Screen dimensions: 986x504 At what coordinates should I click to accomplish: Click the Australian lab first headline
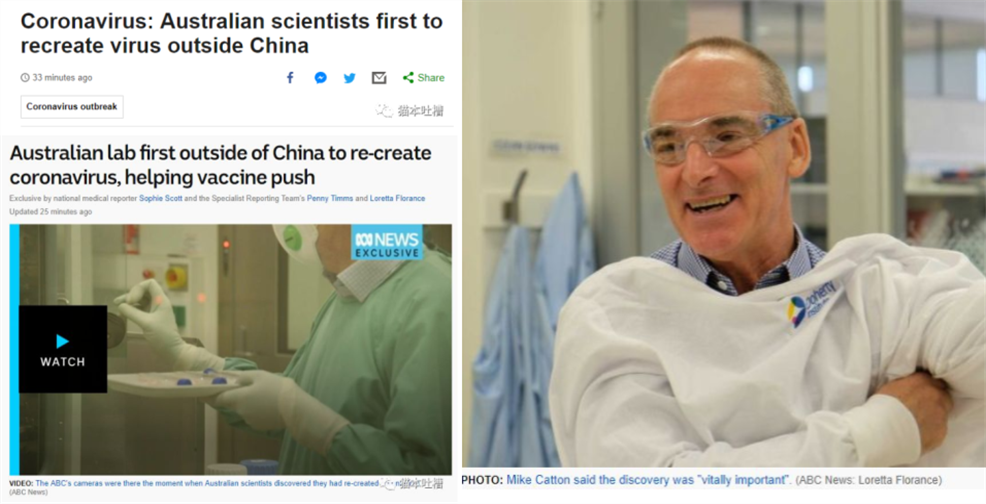tap(221, 165)
